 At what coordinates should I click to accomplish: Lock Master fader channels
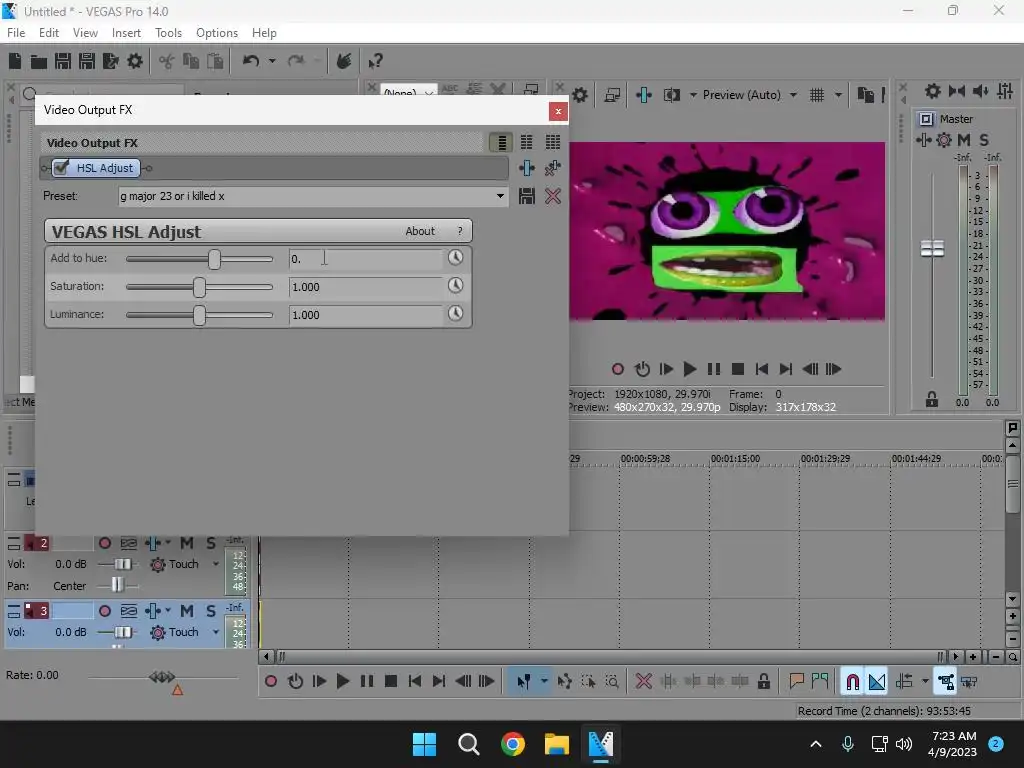932,400
